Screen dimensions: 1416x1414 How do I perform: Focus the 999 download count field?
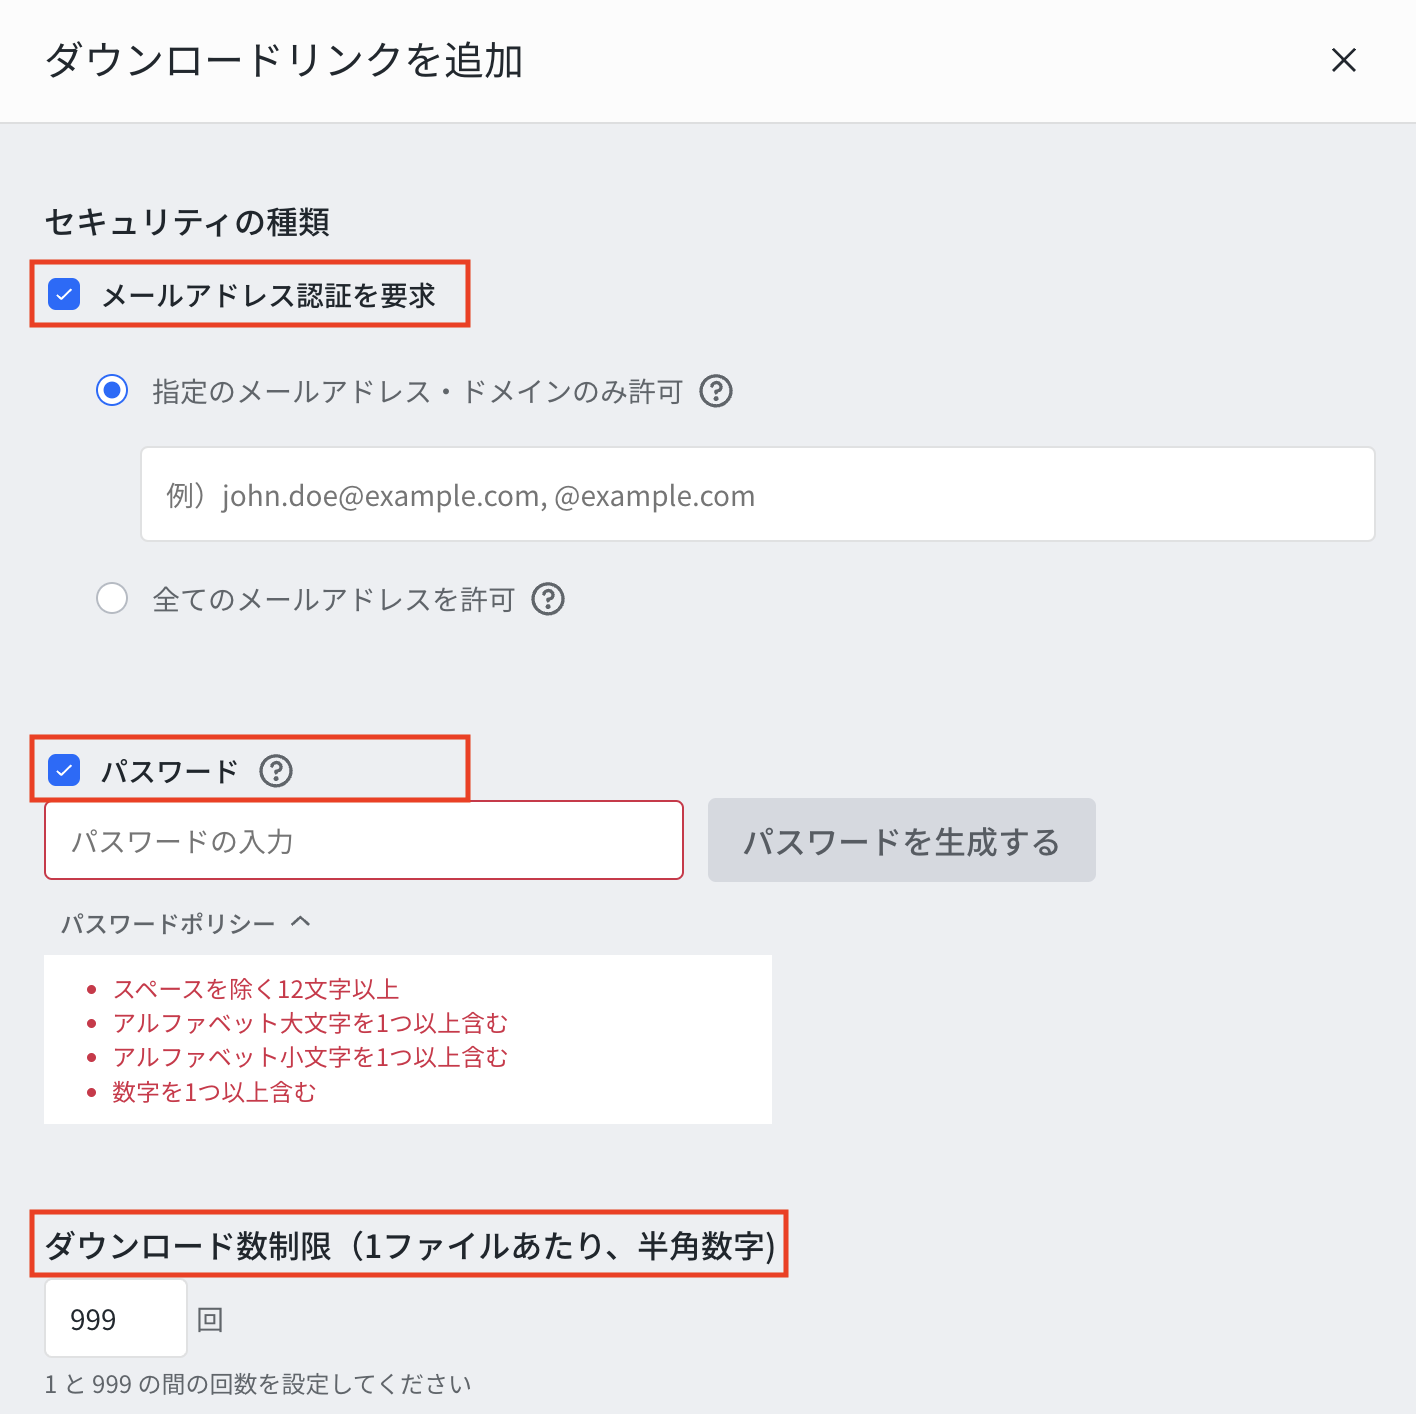click(x=116, y=1318)
